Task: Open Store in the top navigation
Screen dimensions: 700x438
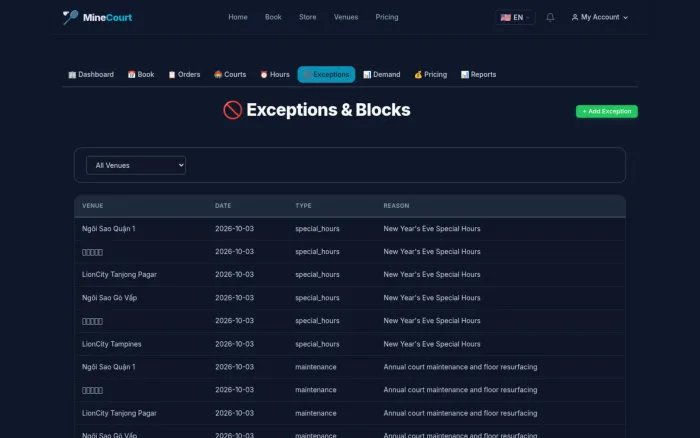Action: pyautogui.click(x=308, y=17)
